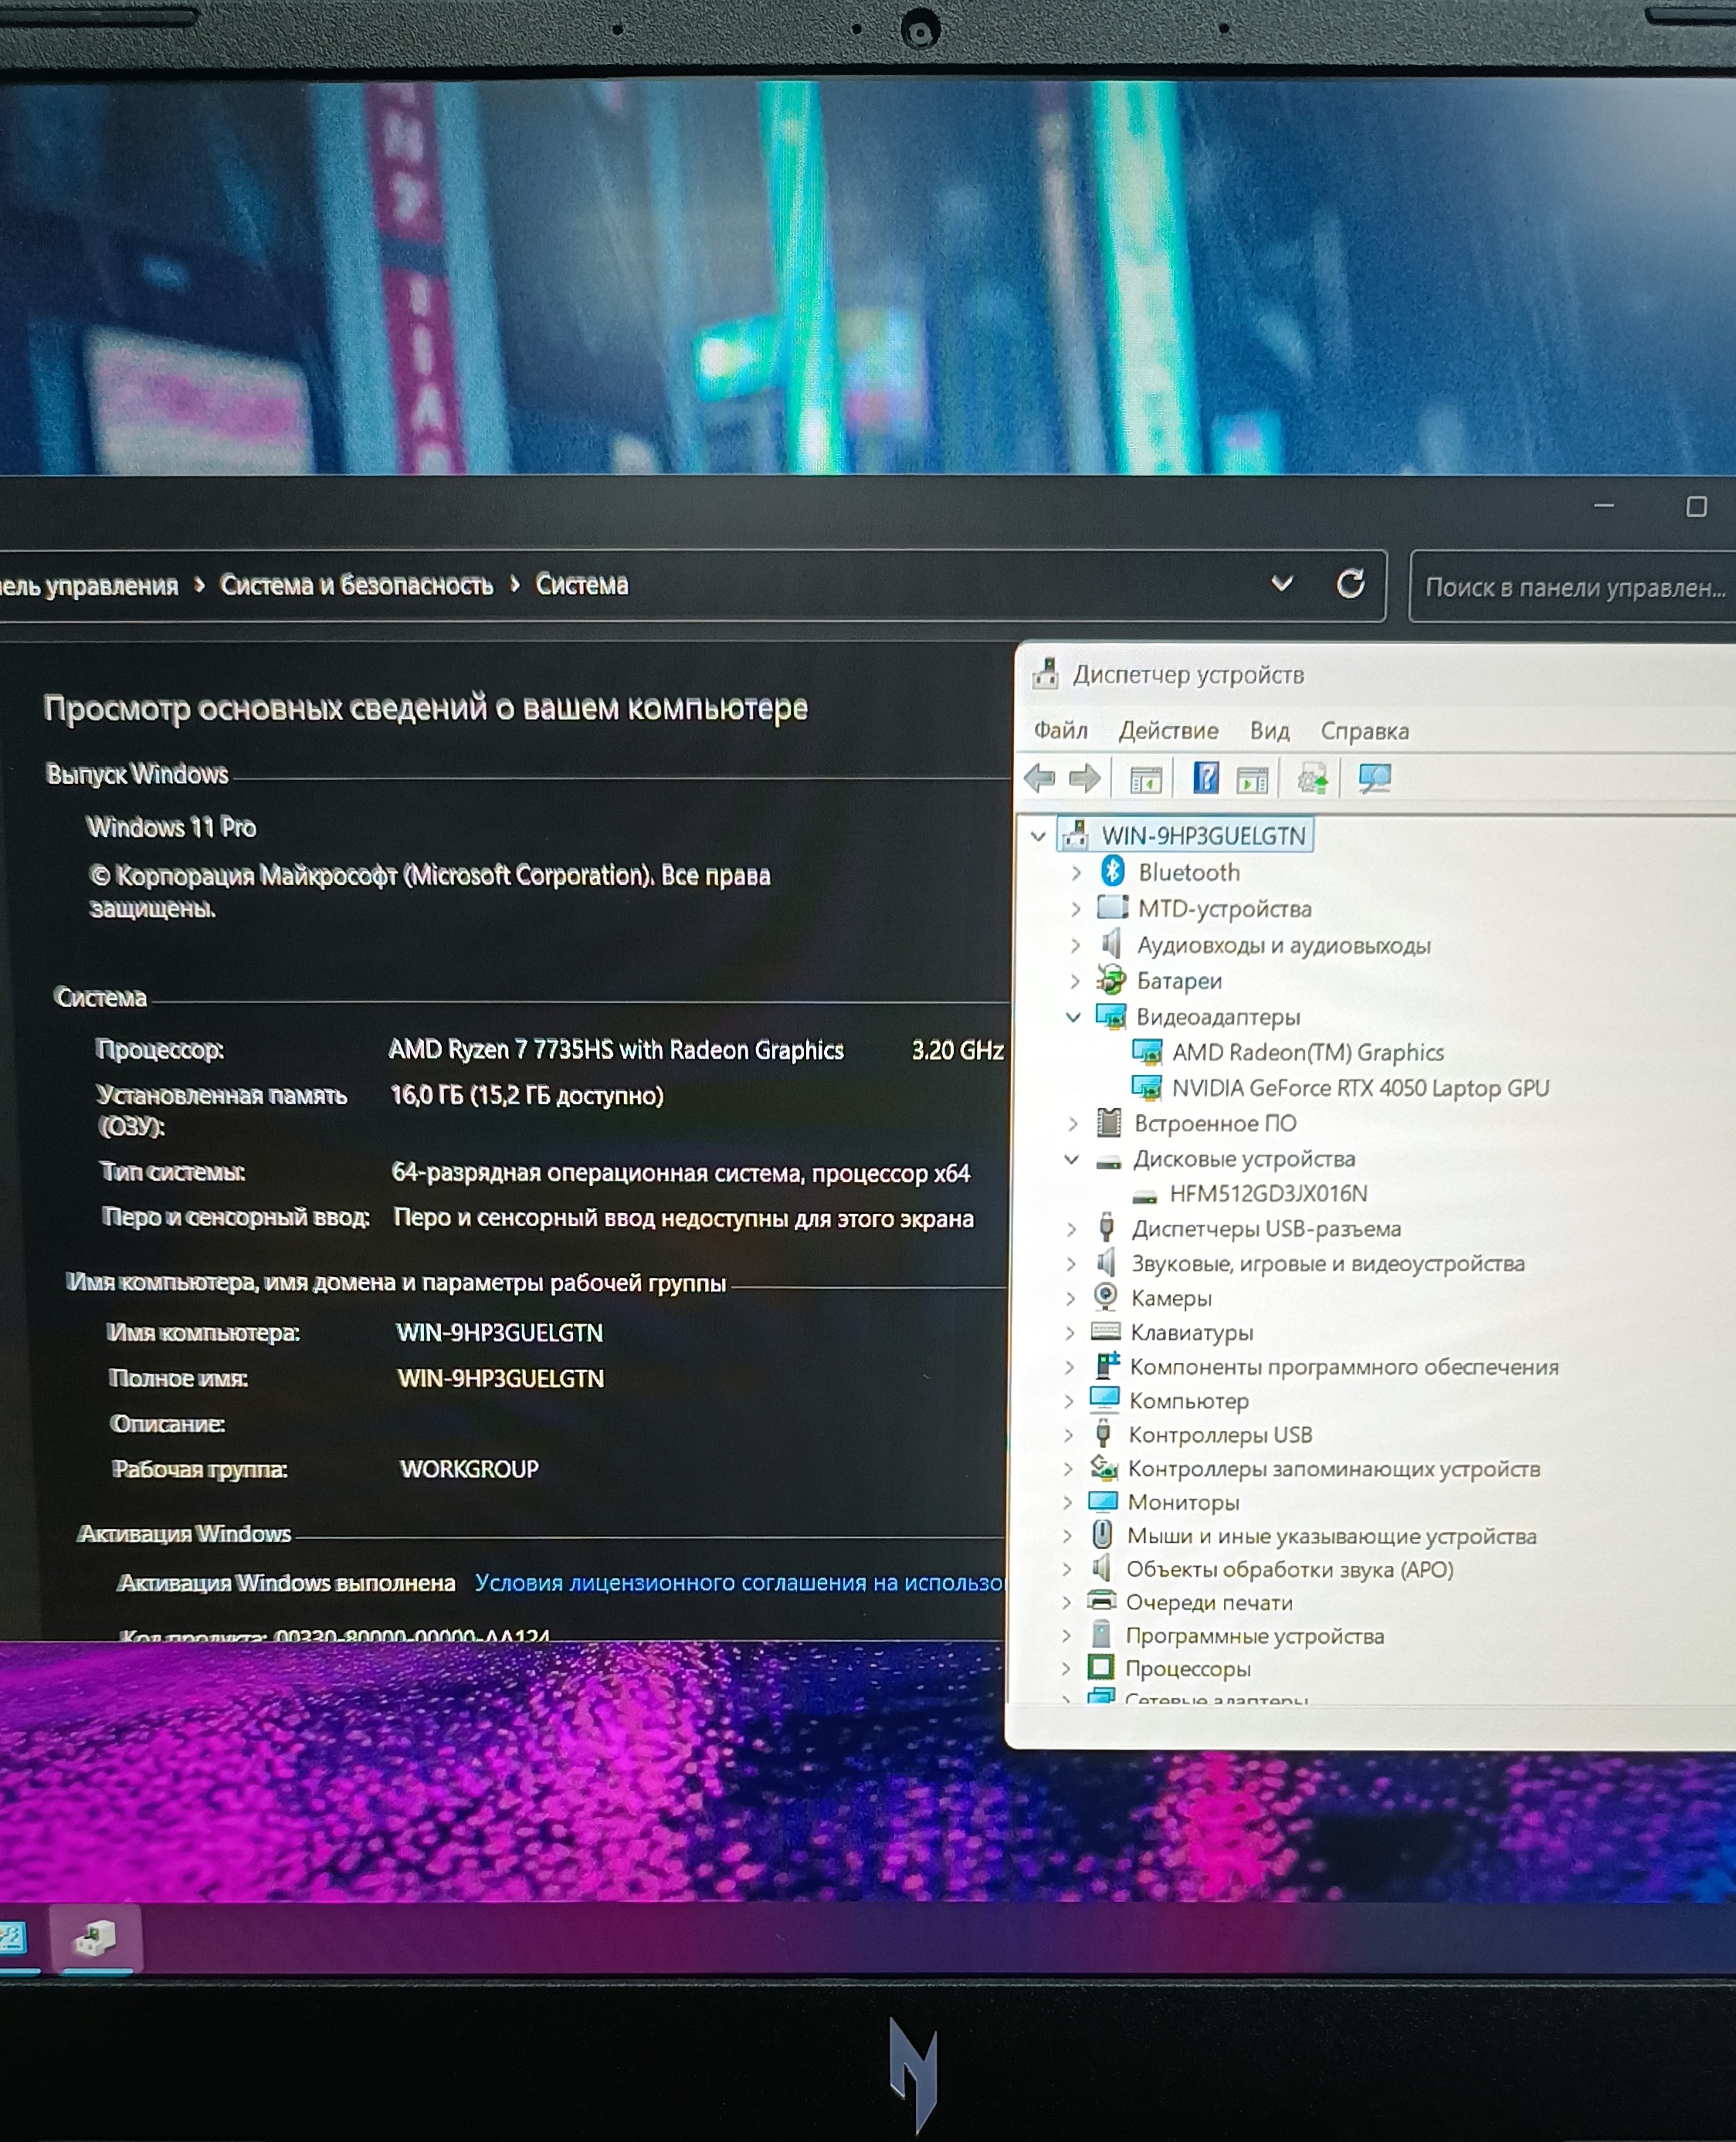The height and width of the screenshot is (2142, 1736).
Task: Select the Мыши и иные указывающие устройства icon
Action: click(1102, 1535)
